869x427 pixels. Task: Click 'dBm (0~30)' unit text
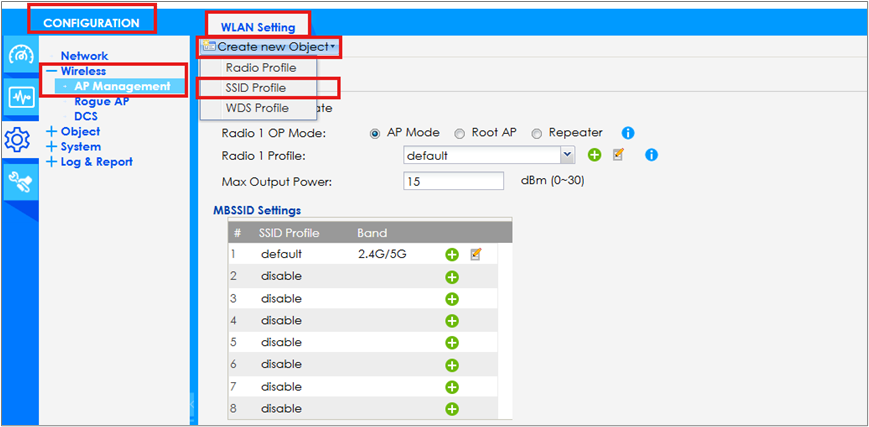pyautogui.click(x=552, y=181)
